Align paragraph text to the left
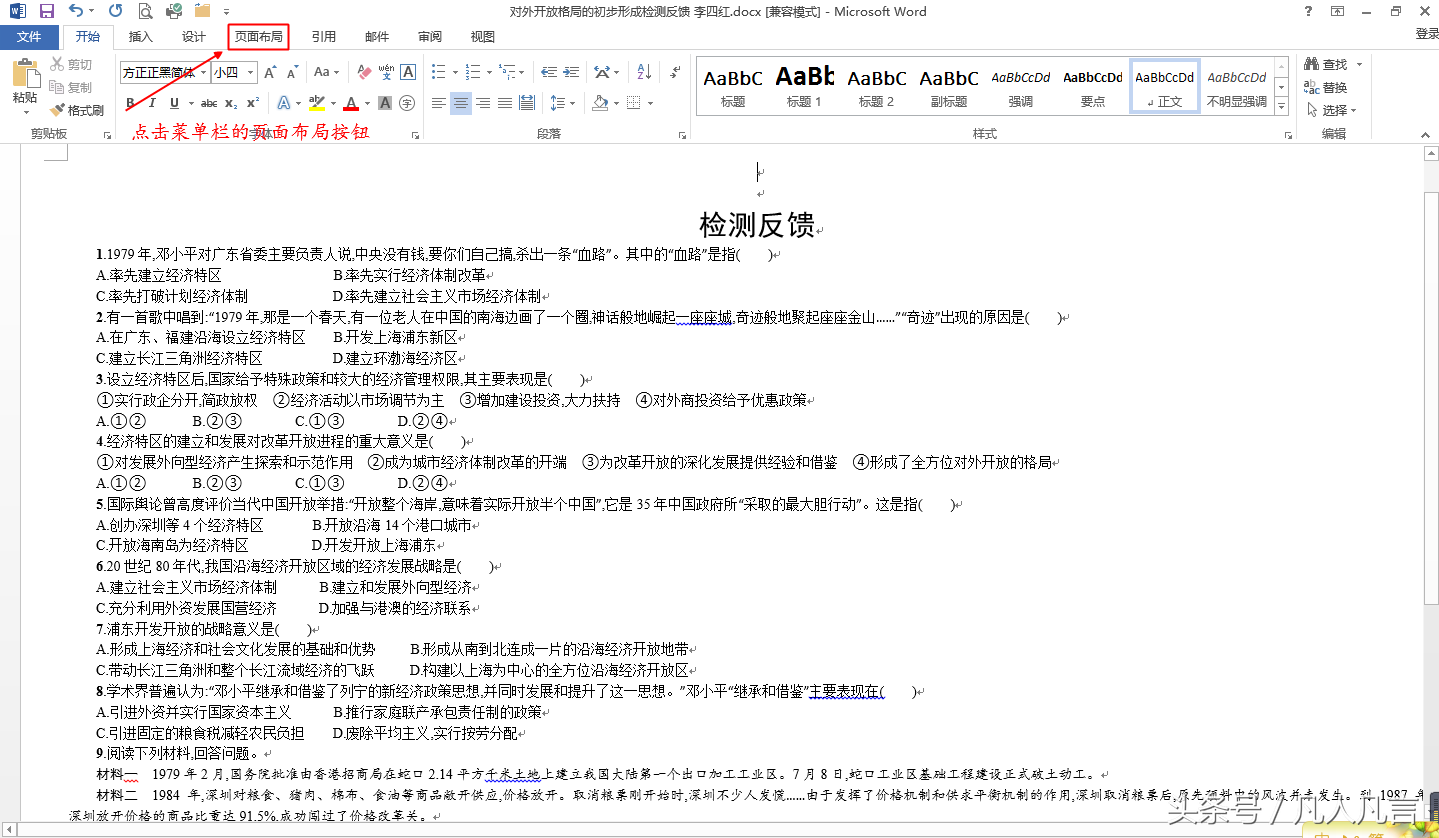The width and height of the screenshot is (1439, 838). [x=439, y=103]
